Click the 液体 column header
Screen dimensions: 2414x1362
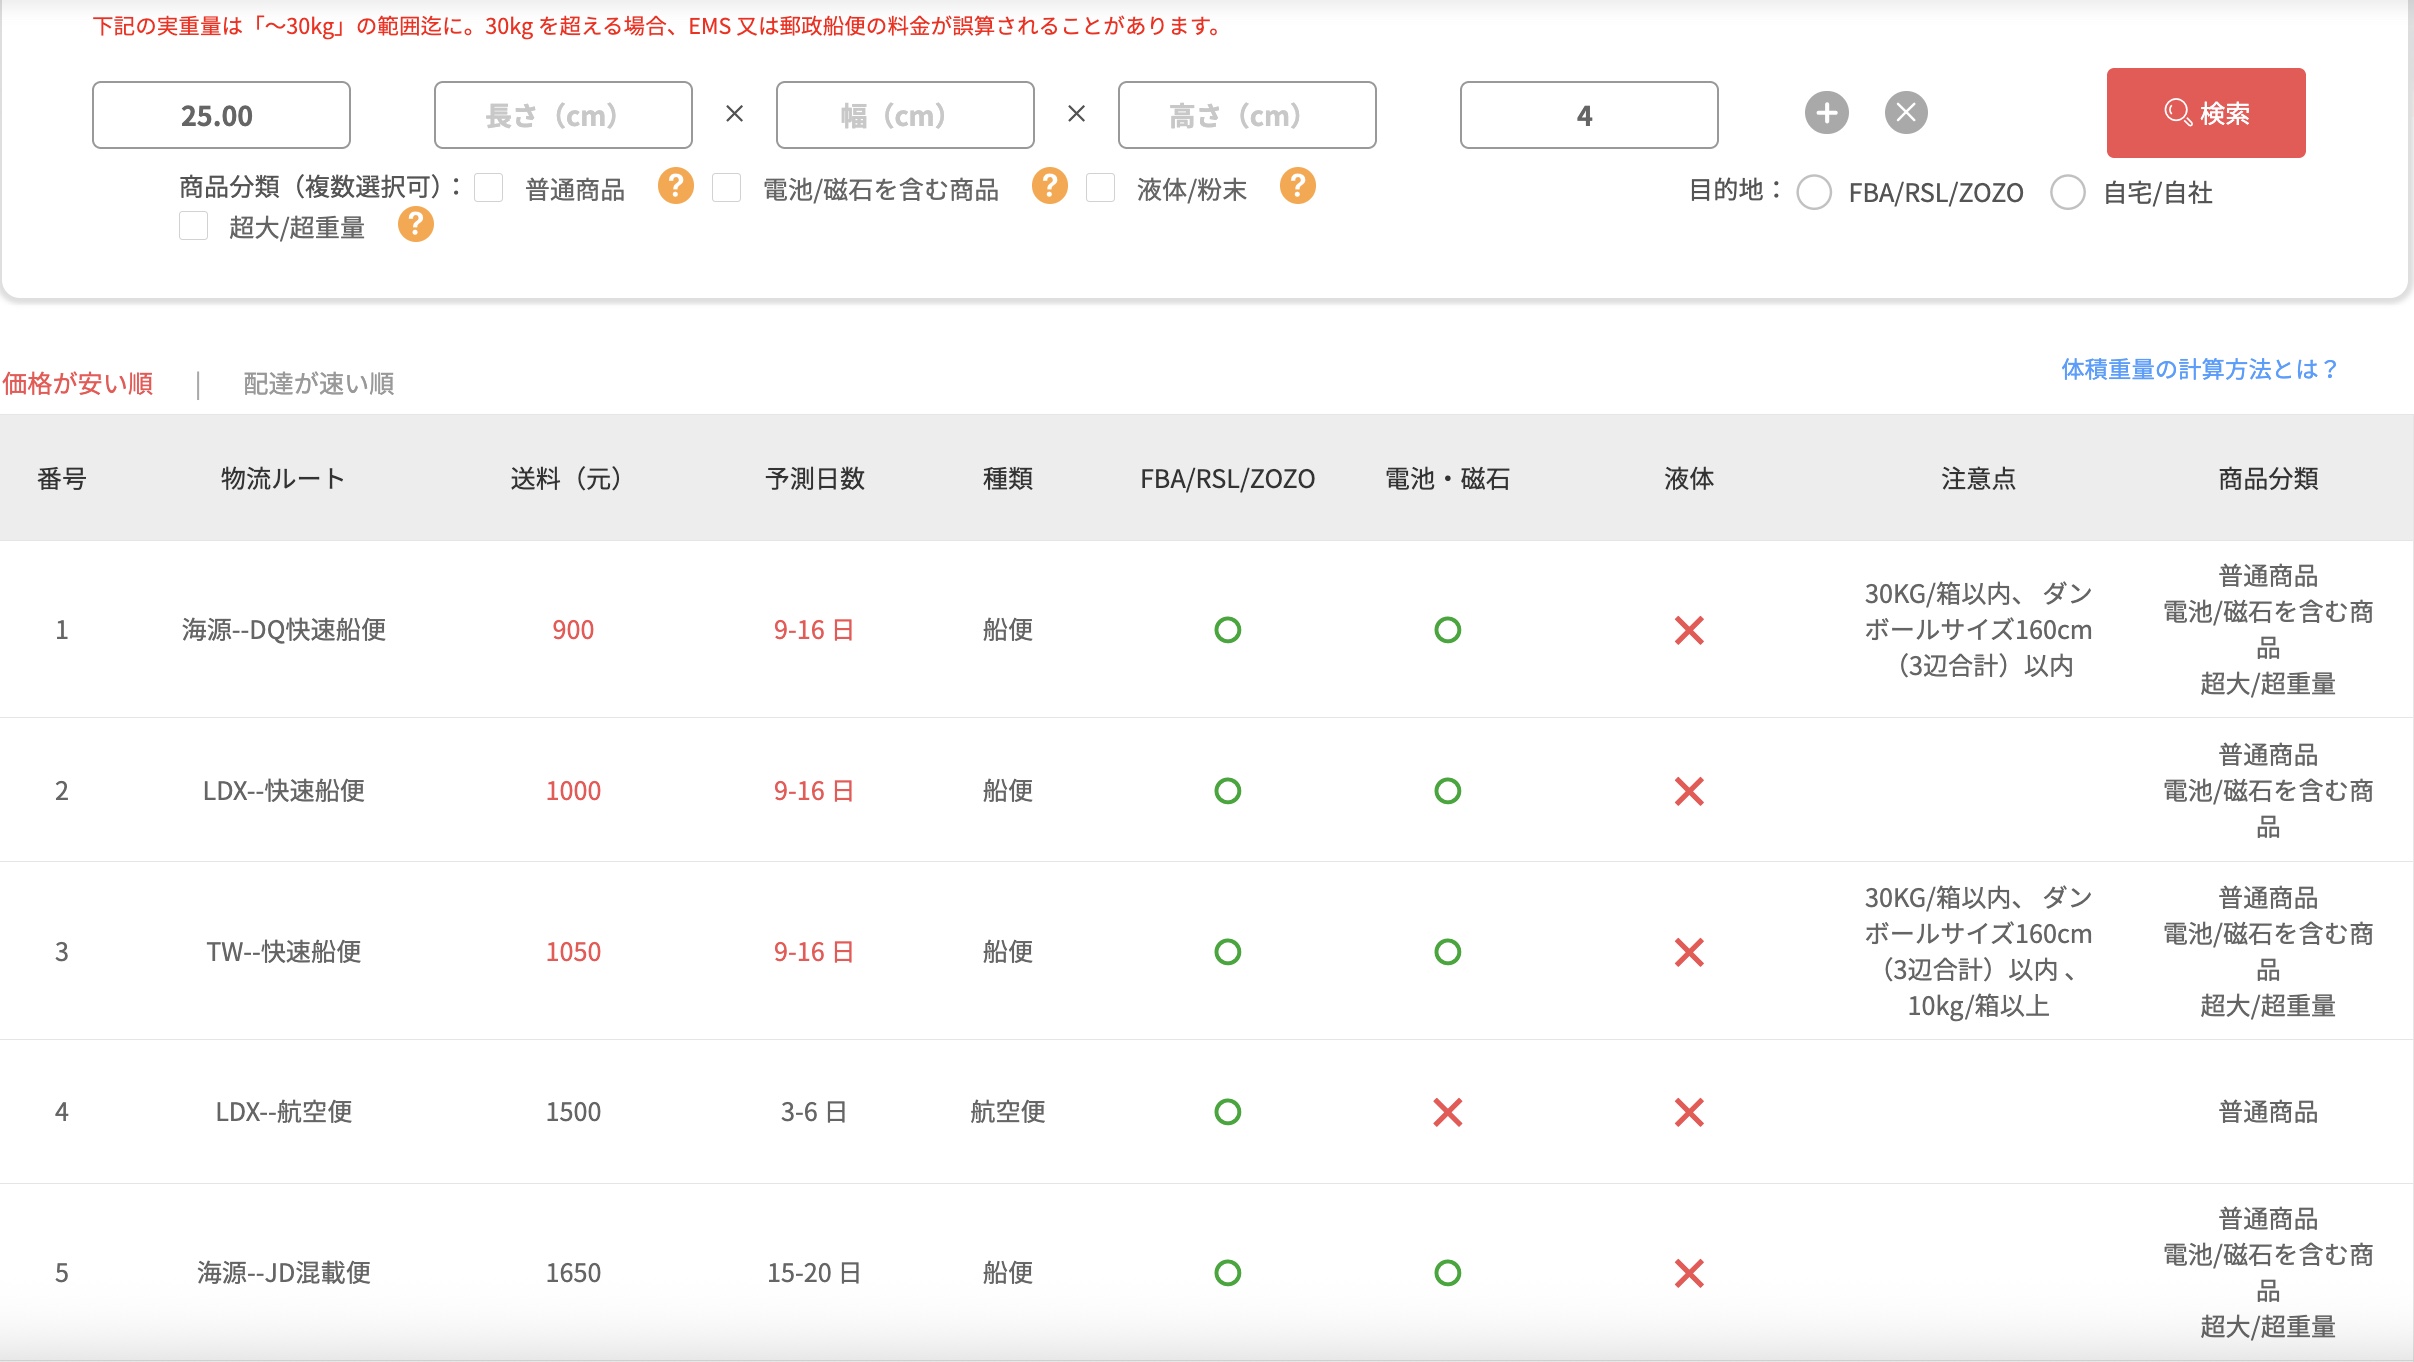point(1689,479)
